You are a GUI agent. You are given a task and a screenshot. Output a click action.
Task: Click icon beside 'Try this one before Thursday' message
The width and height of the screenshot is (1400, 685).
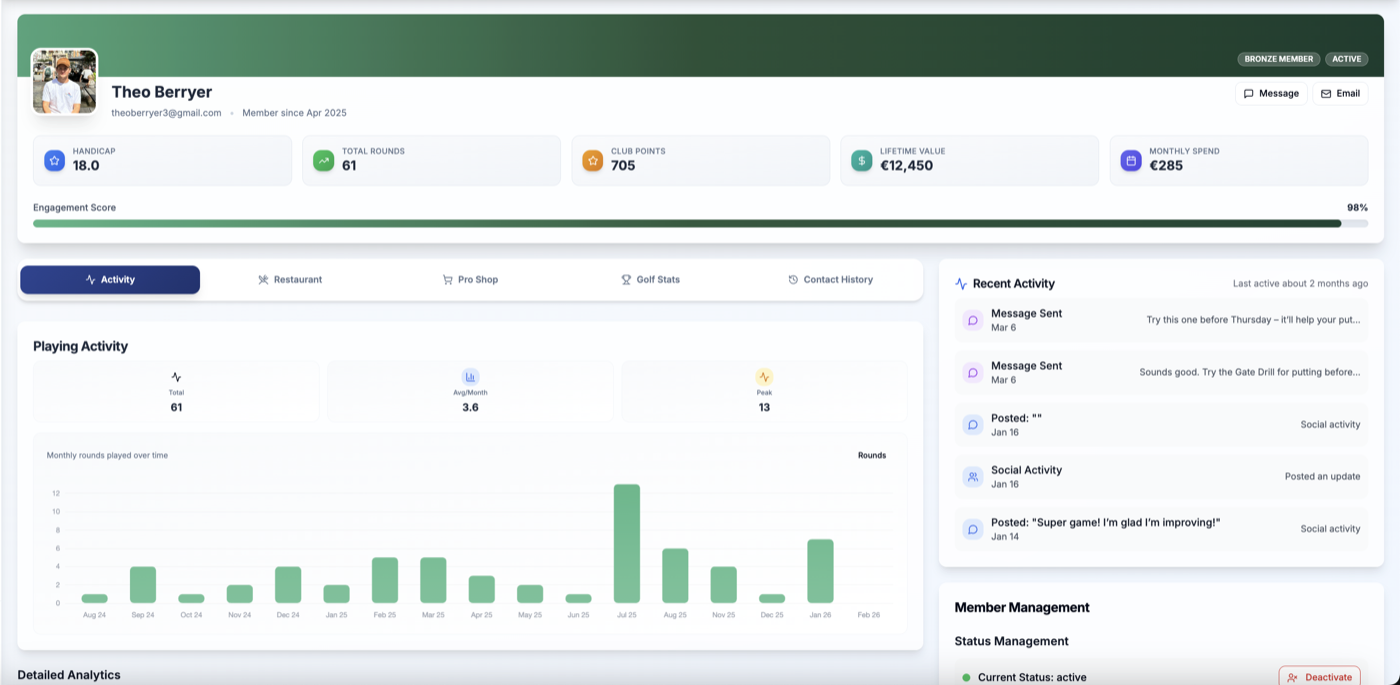click(x=973, y=320)
